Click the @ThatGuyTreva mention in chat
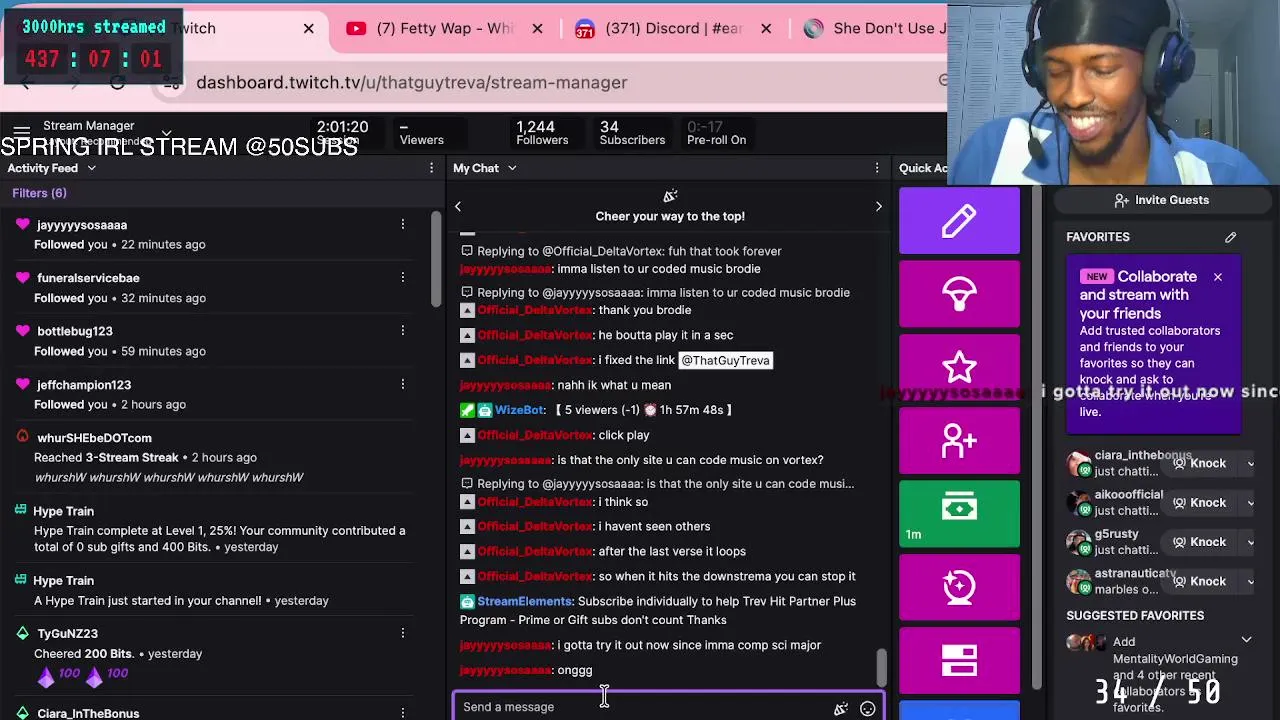The image size is (1280, 720). 725,360
